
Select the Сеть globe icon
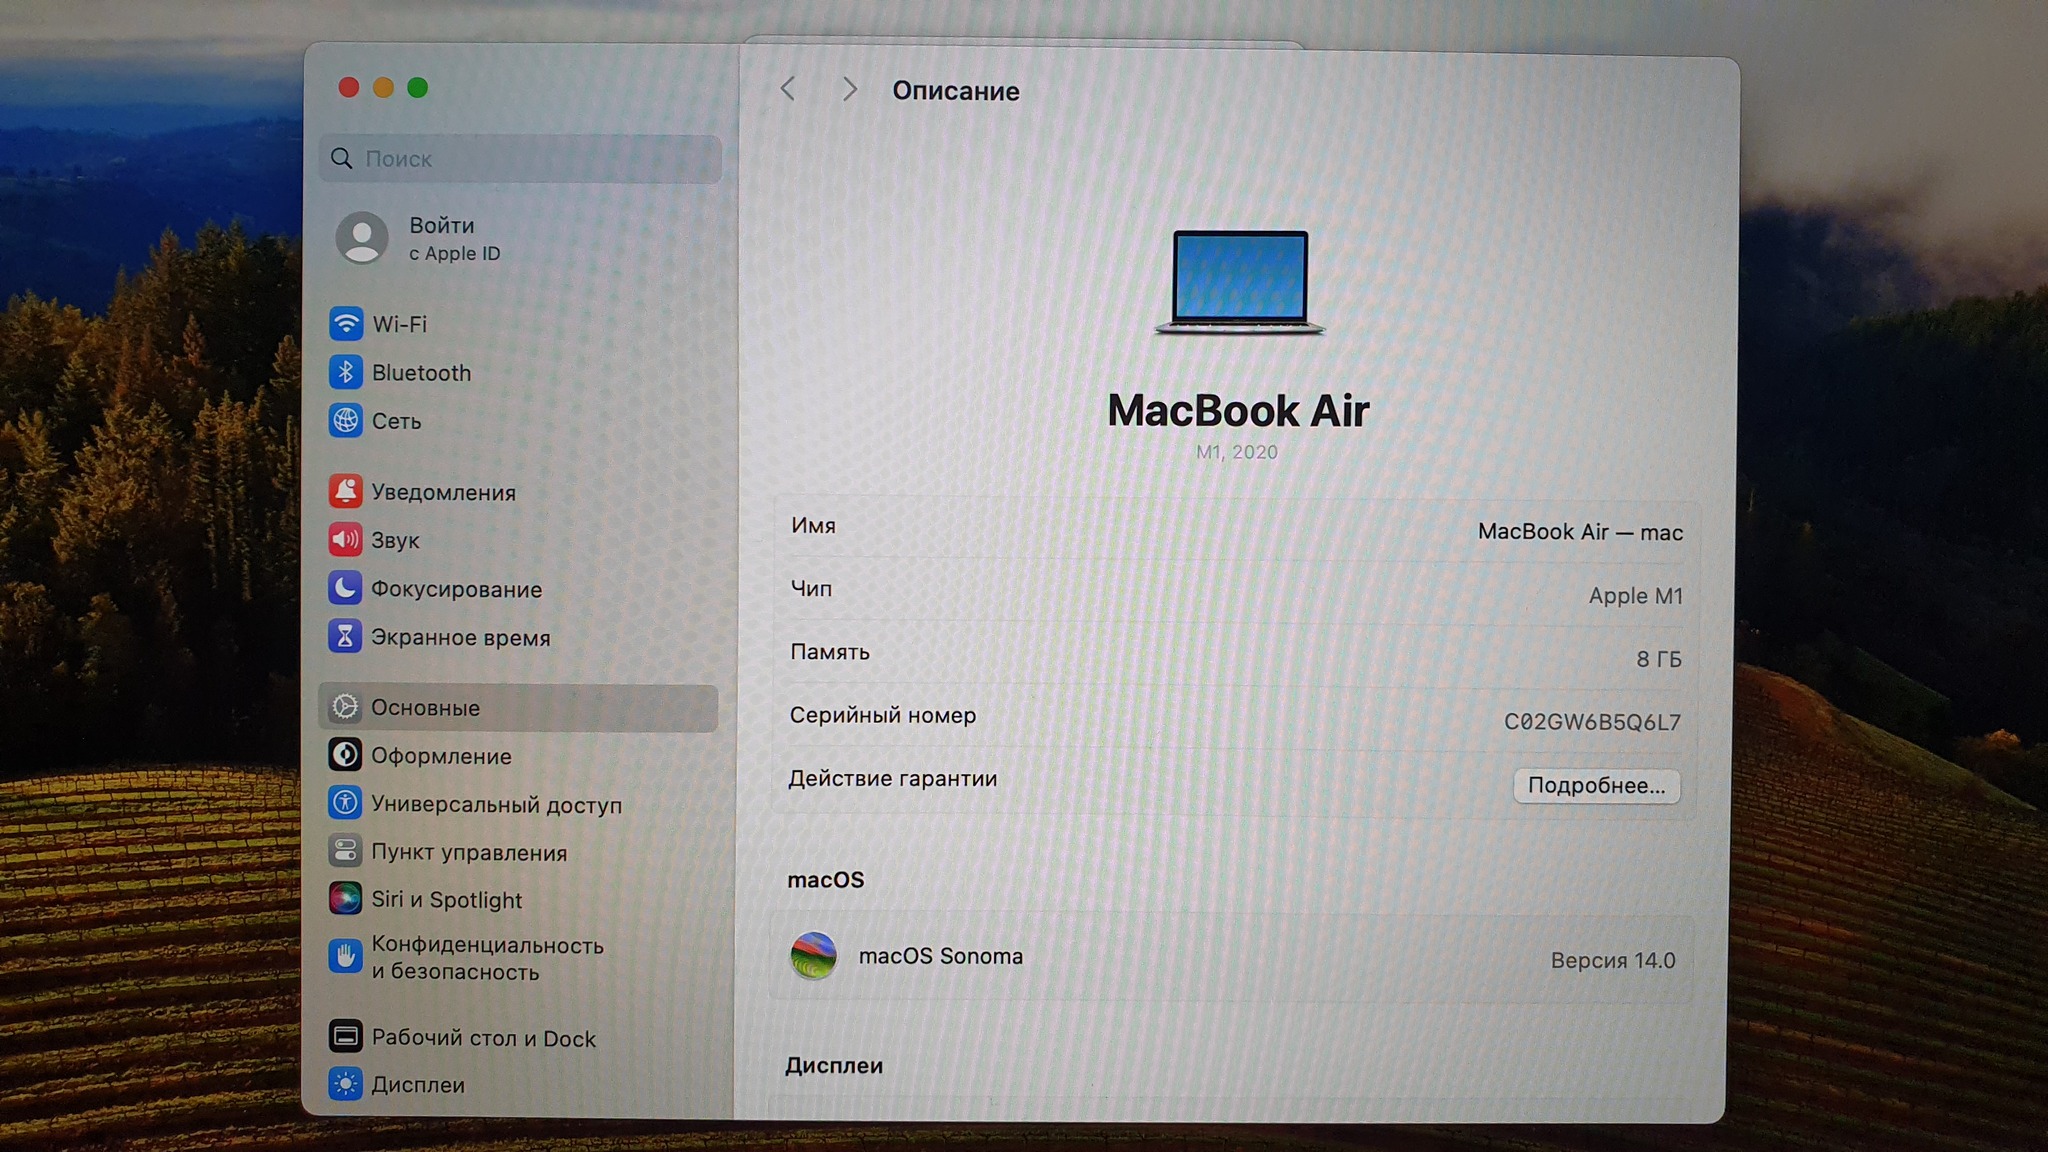(346, 421)
